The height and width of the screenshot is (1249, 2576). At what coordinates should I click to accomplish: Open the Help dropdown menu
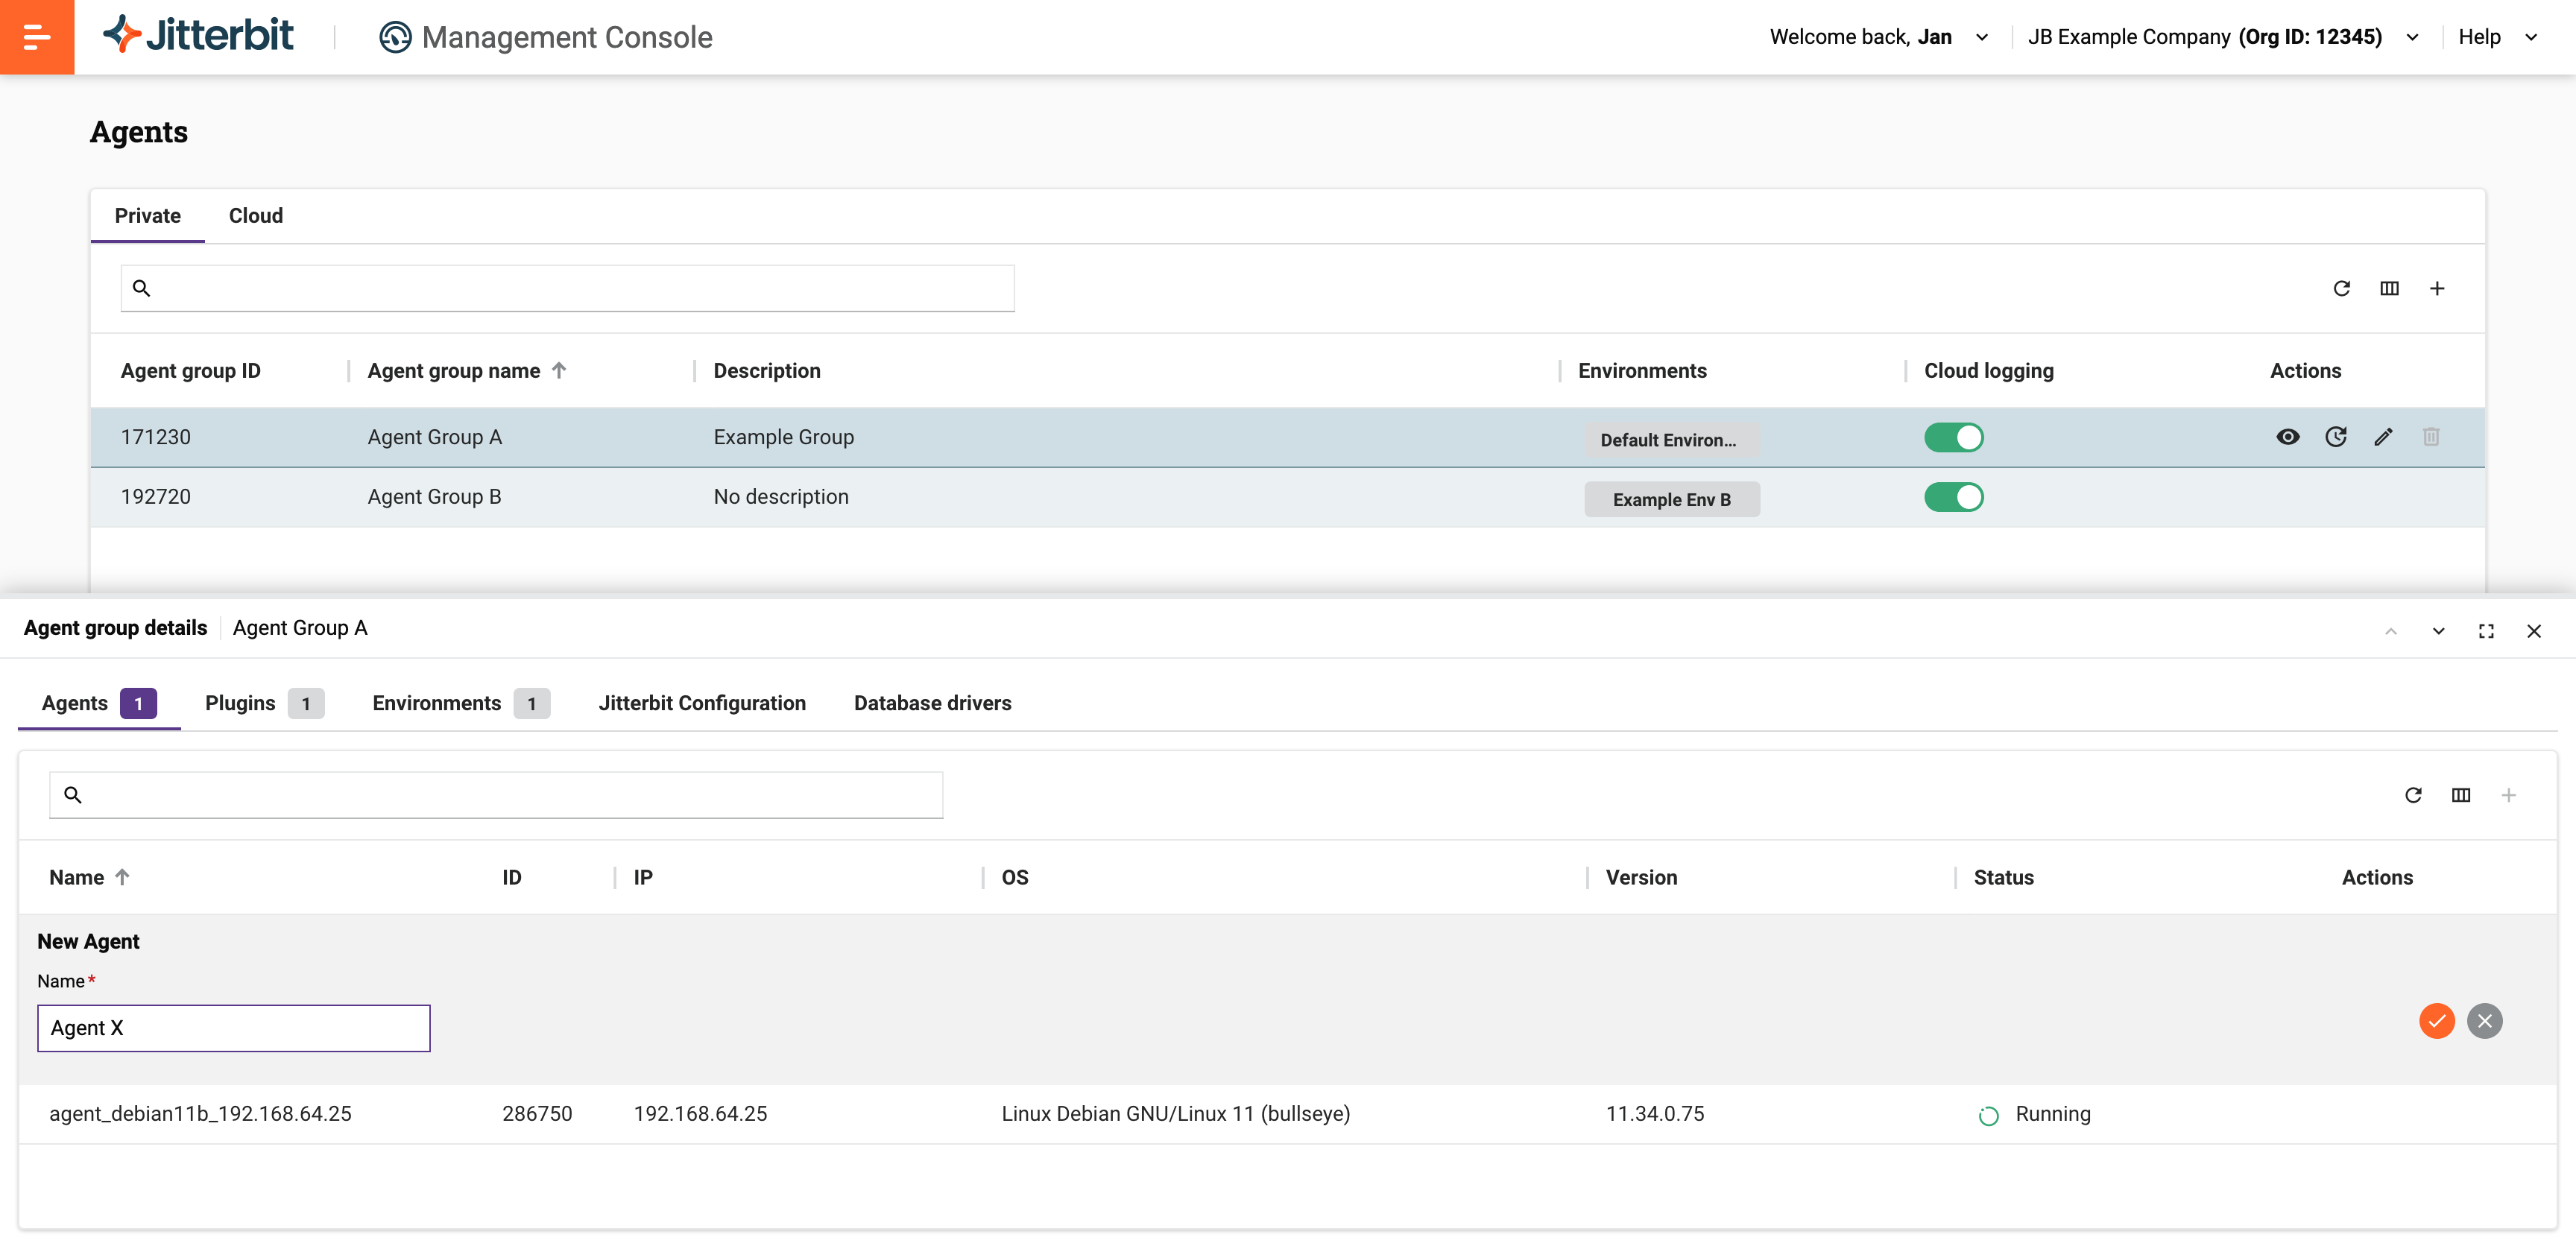tap(2498, 37)
